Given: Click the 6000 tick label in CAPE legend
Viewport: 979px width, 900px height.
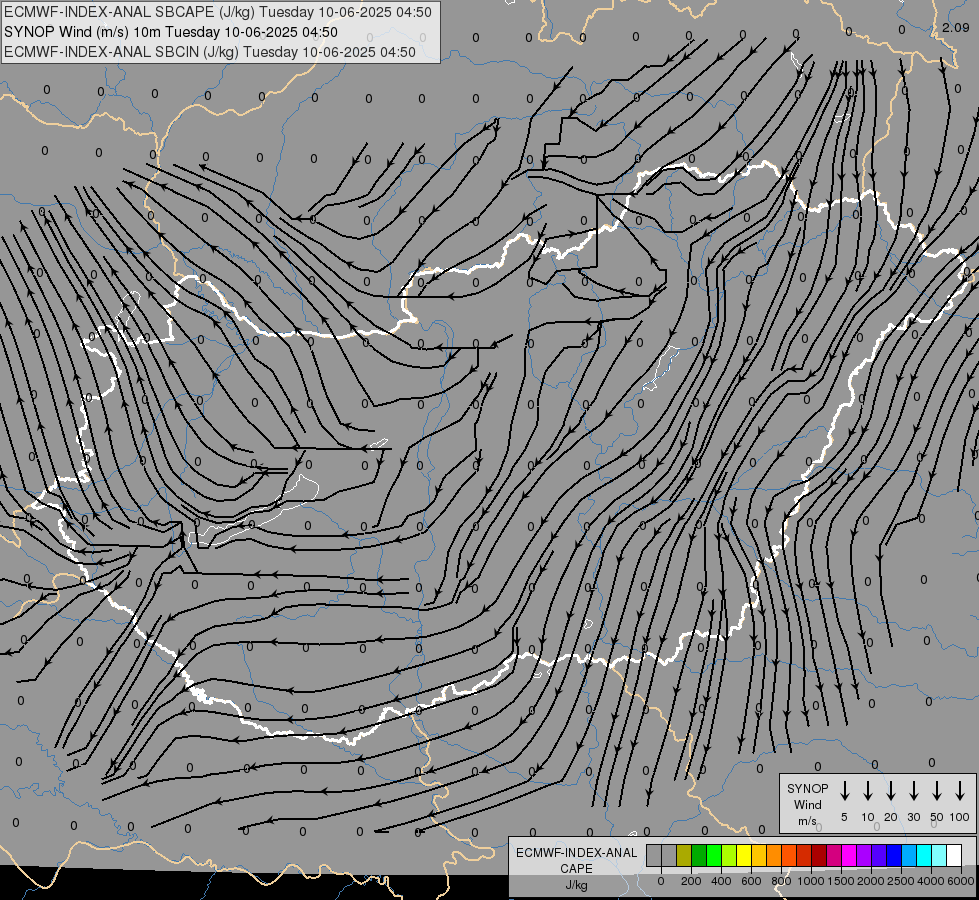Looking at the screenshot, I should click(961, 881).
